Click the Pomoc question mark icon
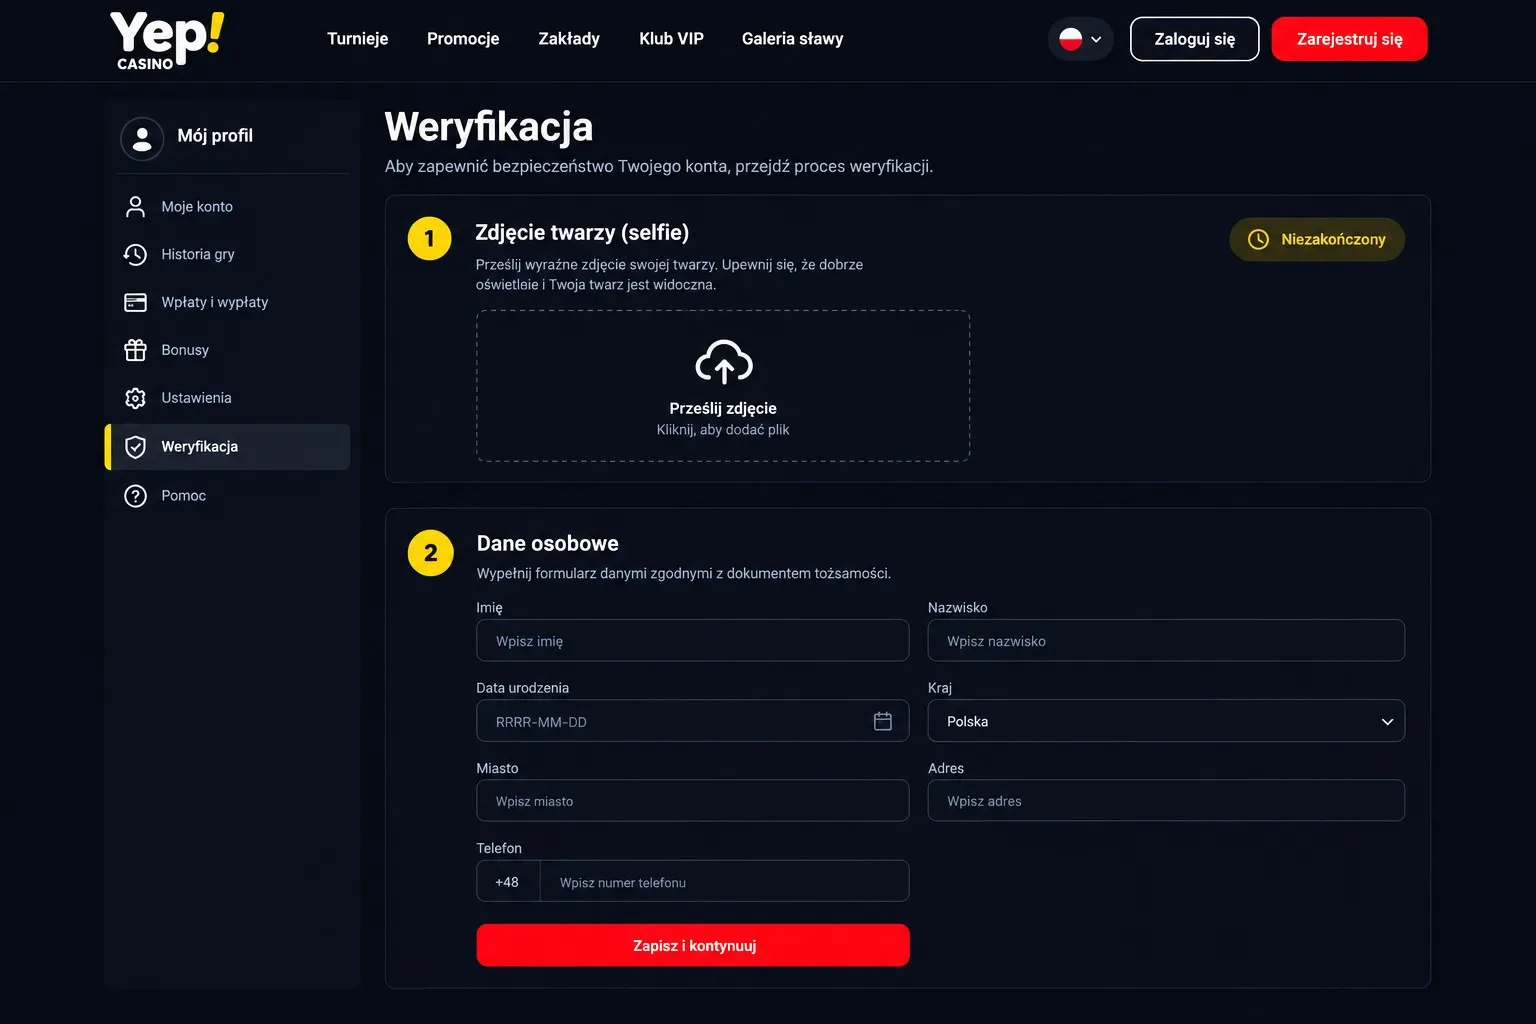The width and height of the screenshot is (1536, 1024). (135, 496)
